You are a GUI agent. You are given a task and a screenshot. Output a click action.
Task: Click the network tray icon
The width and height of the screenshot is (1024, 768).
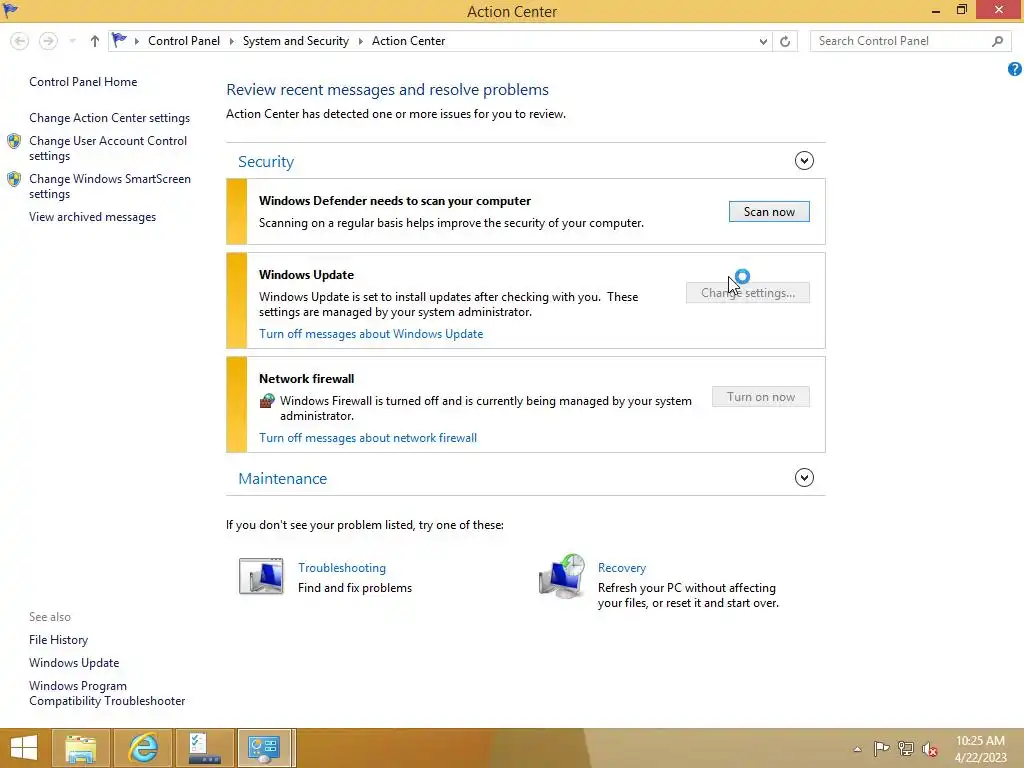[906, 748]
